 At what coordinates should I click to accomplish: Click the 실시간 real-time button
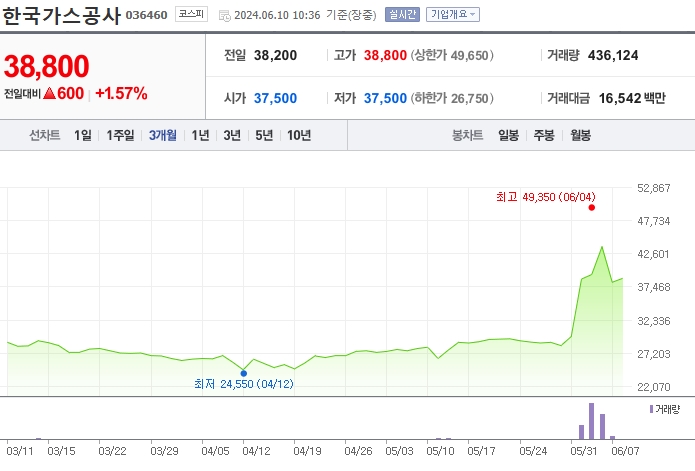pos(402,15)
